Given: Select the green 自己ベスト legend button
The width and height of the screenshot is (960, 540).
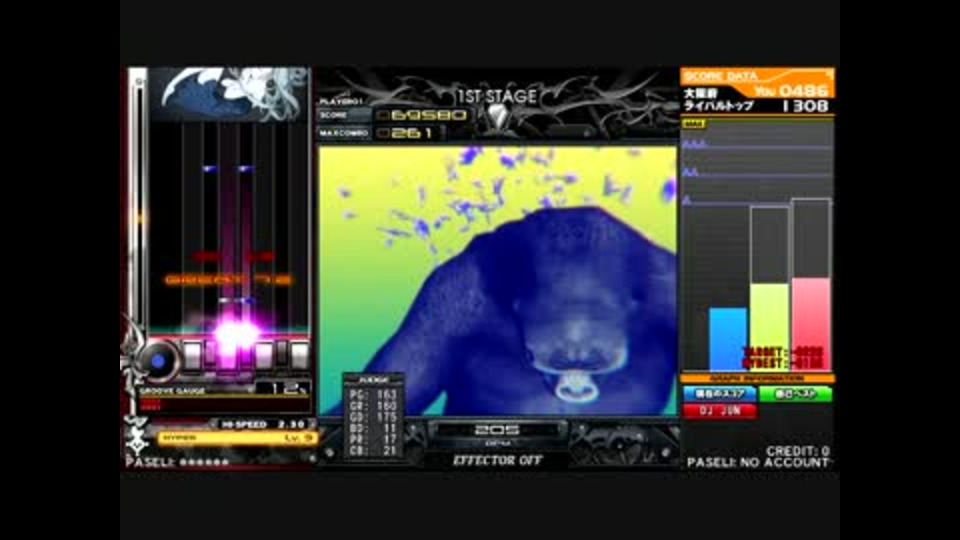Looking at the screenshot, I should (795, 394).
